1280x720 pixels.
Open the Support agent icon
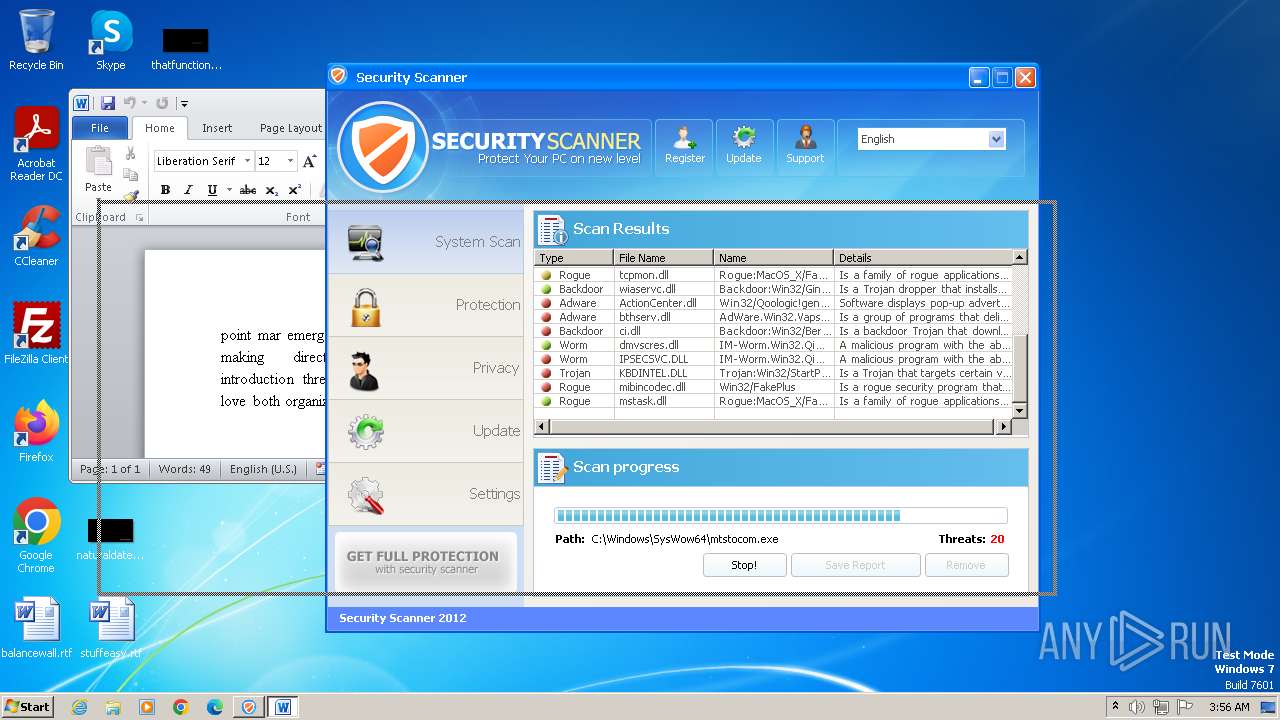coord(805,147)
